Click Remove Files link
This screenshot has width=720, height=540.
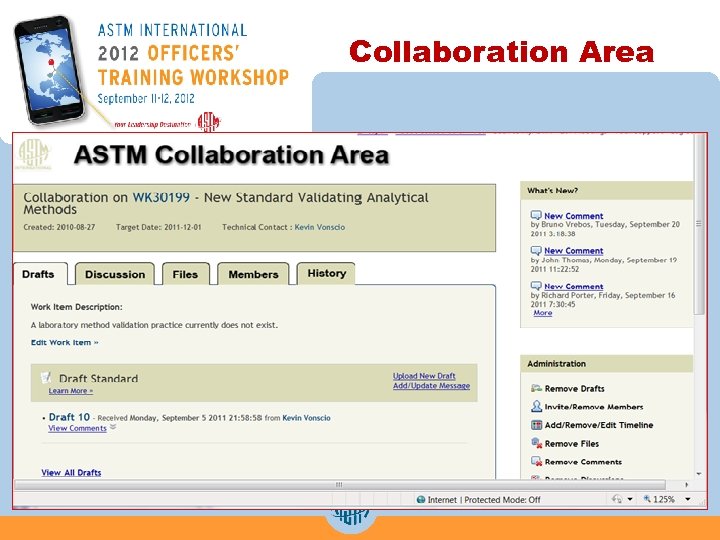tap(572, 444)
